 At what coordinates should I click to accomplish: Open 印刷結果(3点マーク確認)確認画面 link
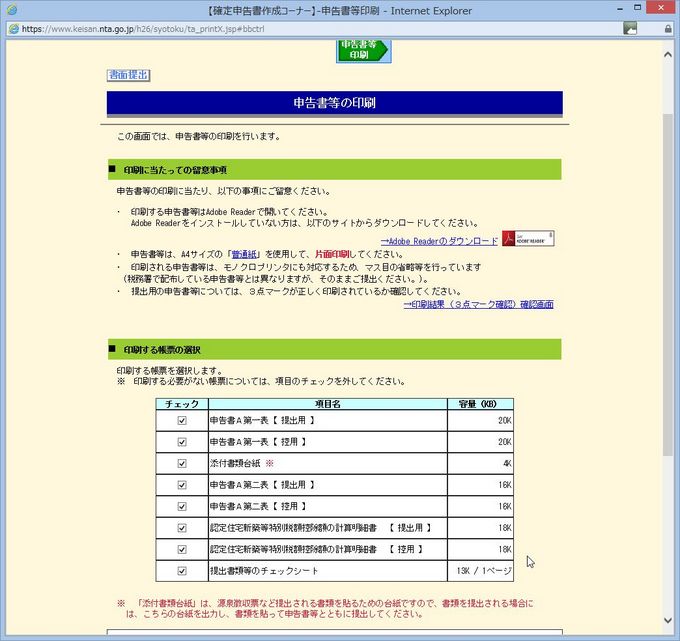[x=478, y=304]
